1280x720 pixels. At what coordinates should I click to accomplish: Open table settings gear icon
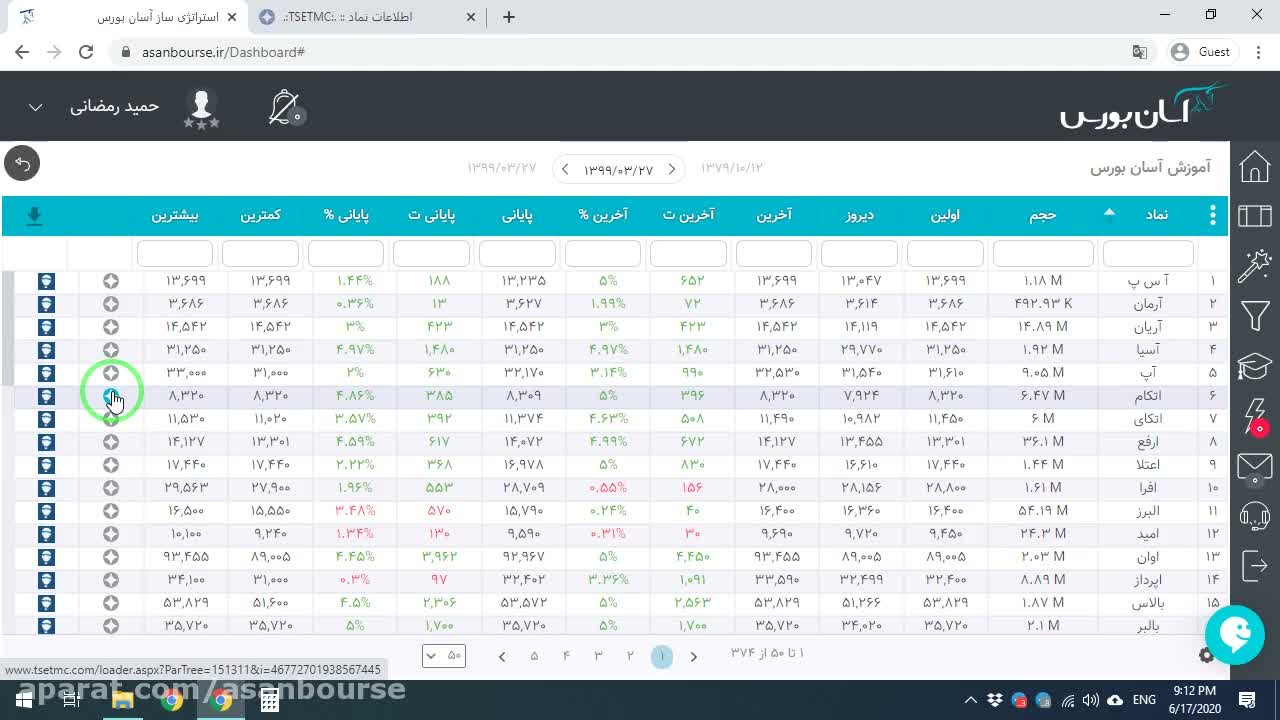point(1207,655)
